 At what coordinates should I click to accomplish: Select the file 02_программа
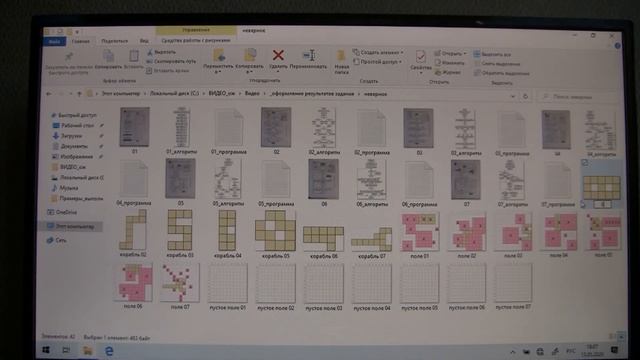point(371,131)
